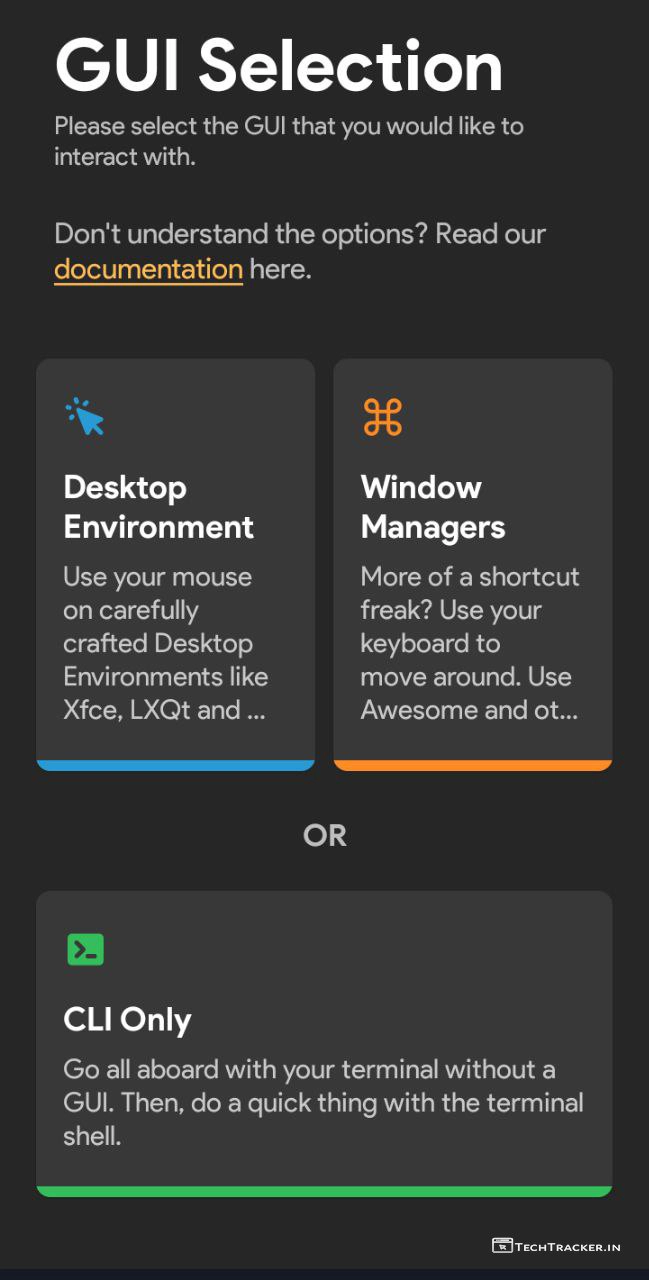The height and width of the screenshot is (1280, 649).
Task: Select the Window Managers card title
Action: (433, 507)
